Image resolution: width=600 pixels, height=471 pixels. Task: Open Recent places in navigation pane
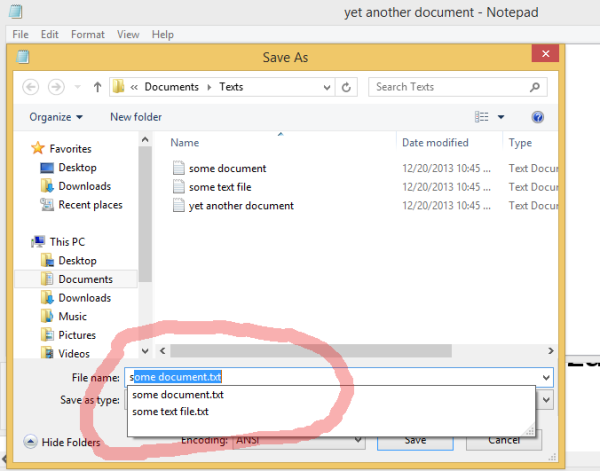click(x=90, y=205)
